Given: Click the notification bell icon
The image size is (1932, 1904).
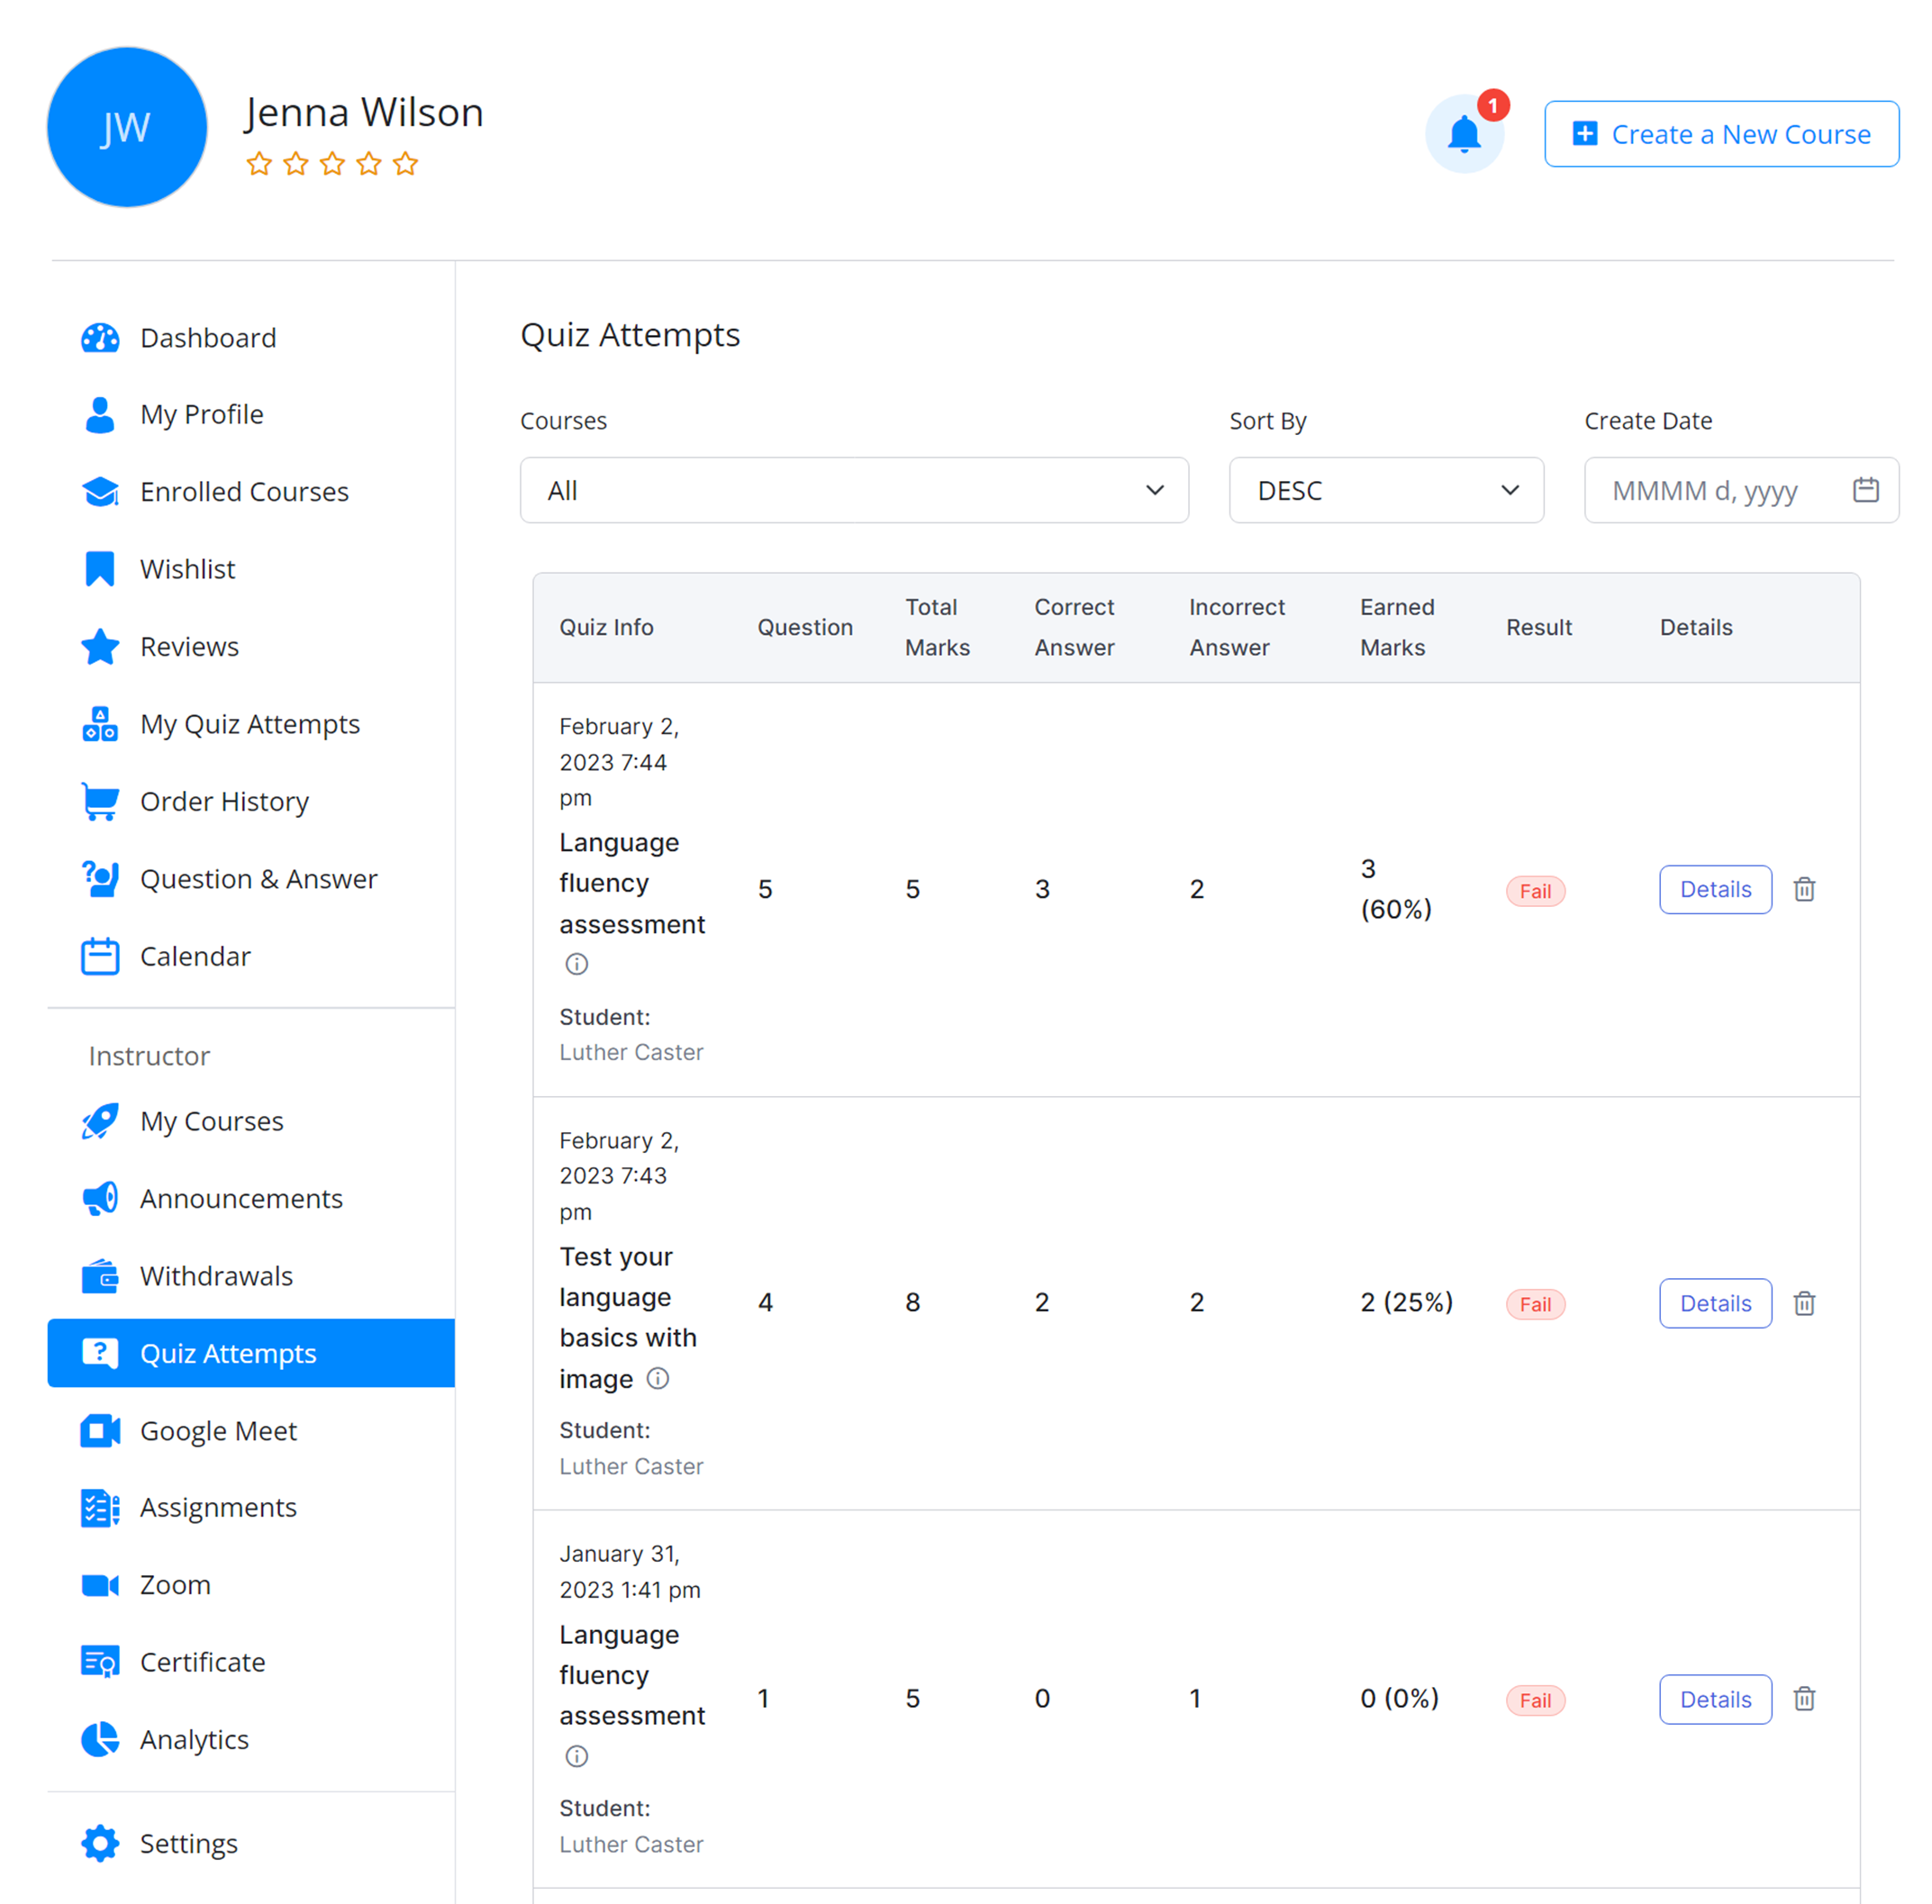Looking at the screenshot, I should [x=1463, y=135].
